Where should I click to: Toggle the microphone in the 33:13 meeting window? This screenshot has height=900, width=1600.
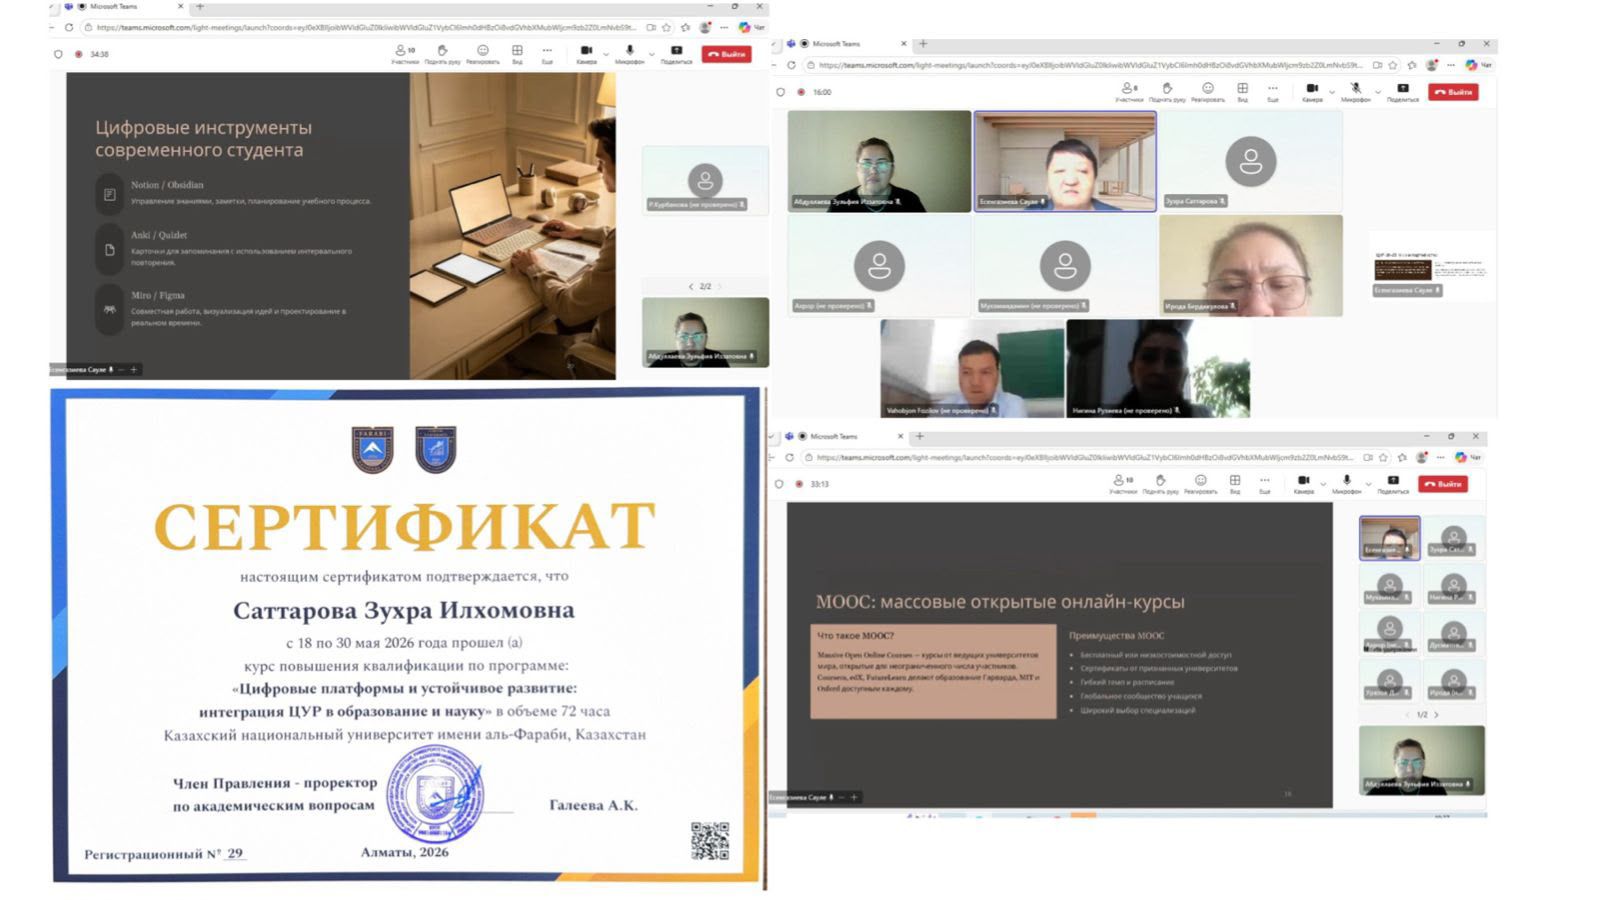coord(1347,484)
